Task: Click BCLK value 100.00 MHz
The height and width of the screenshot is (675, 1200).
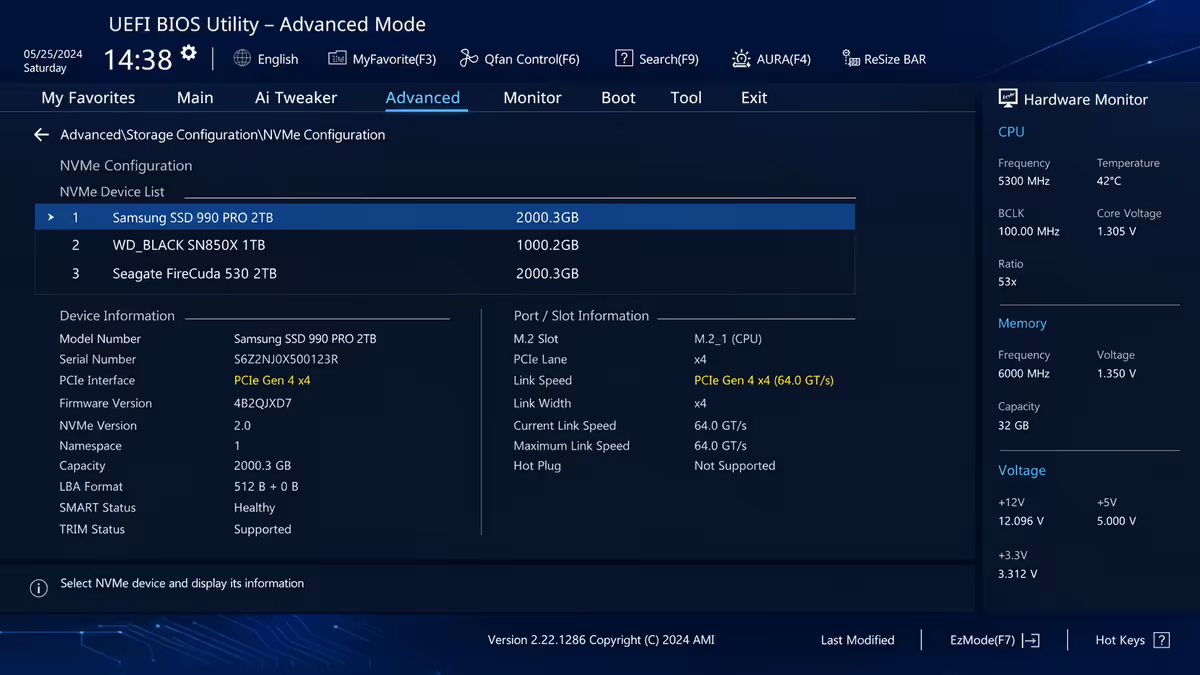Action: coord(1028,231)
